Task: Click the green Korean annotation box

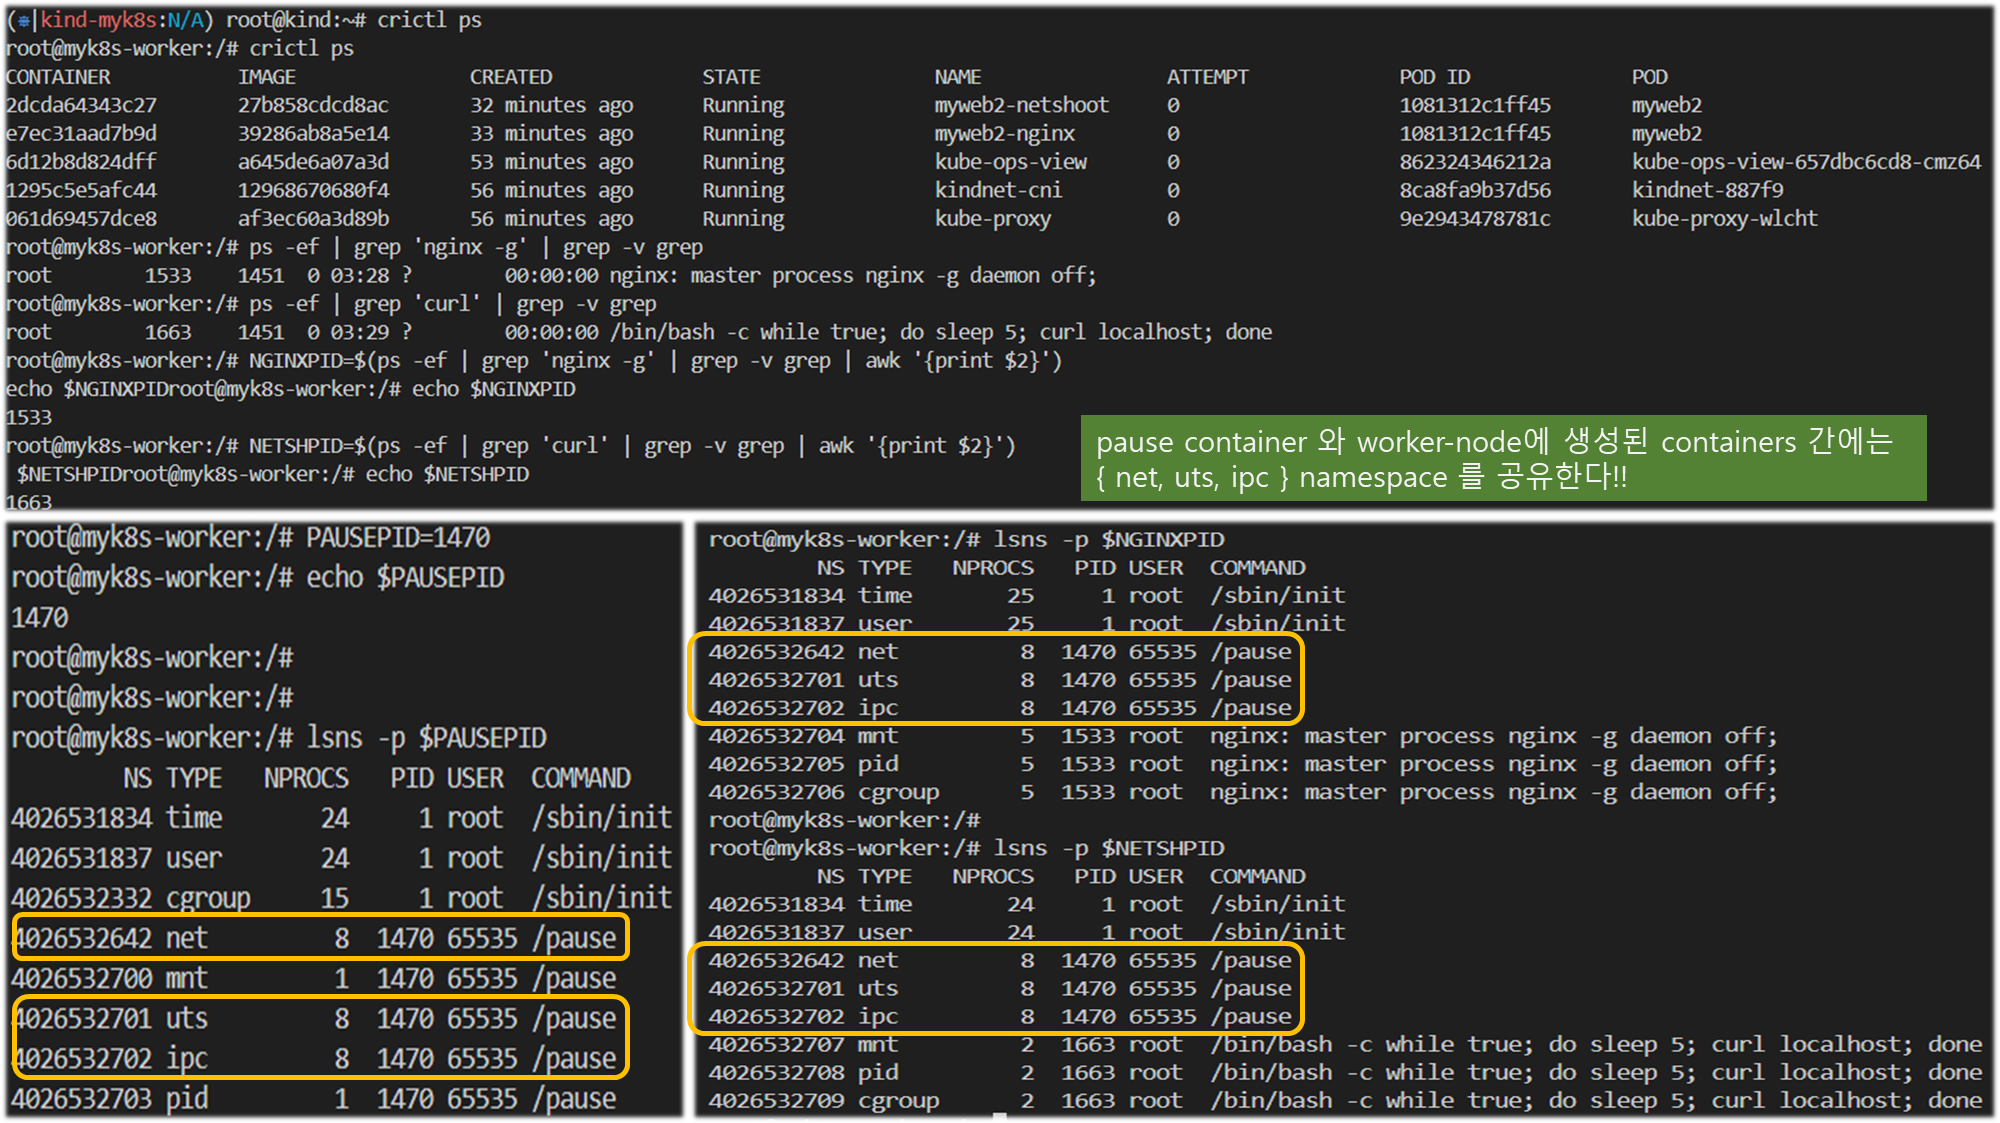Action: tap(1502, 458)
